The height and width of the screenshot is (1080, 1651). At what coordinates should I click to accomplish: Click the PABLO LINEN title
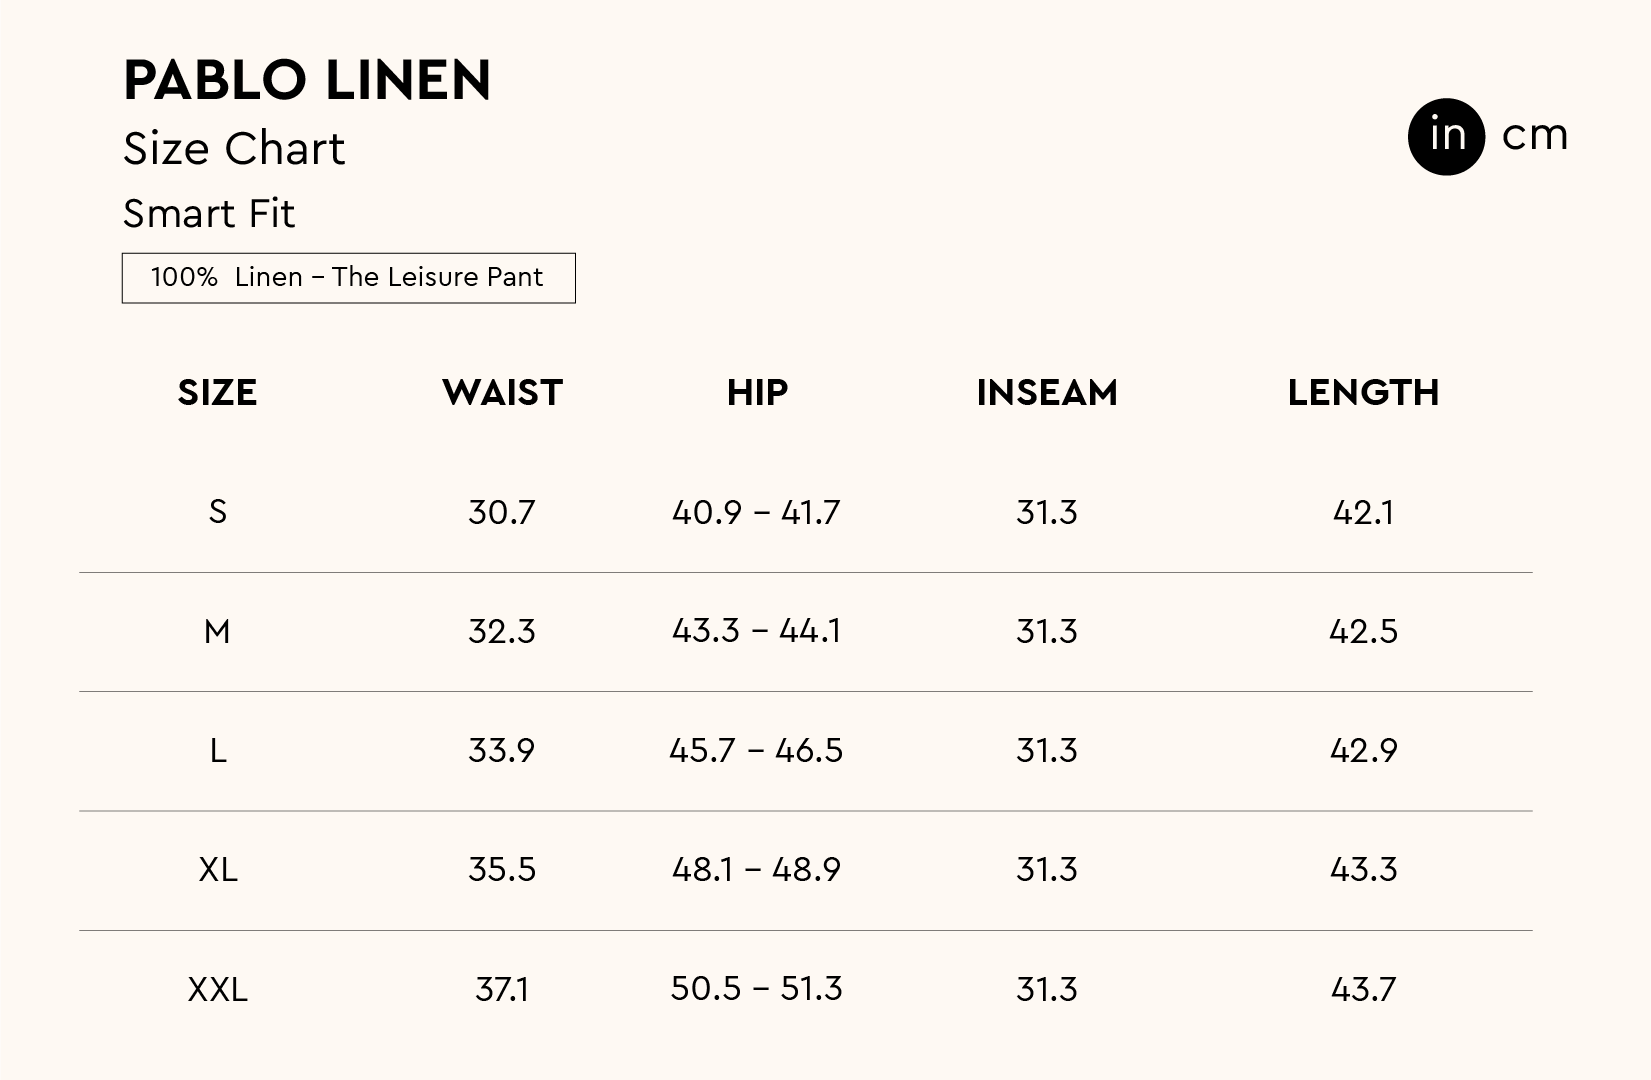[x=307, y=80]
